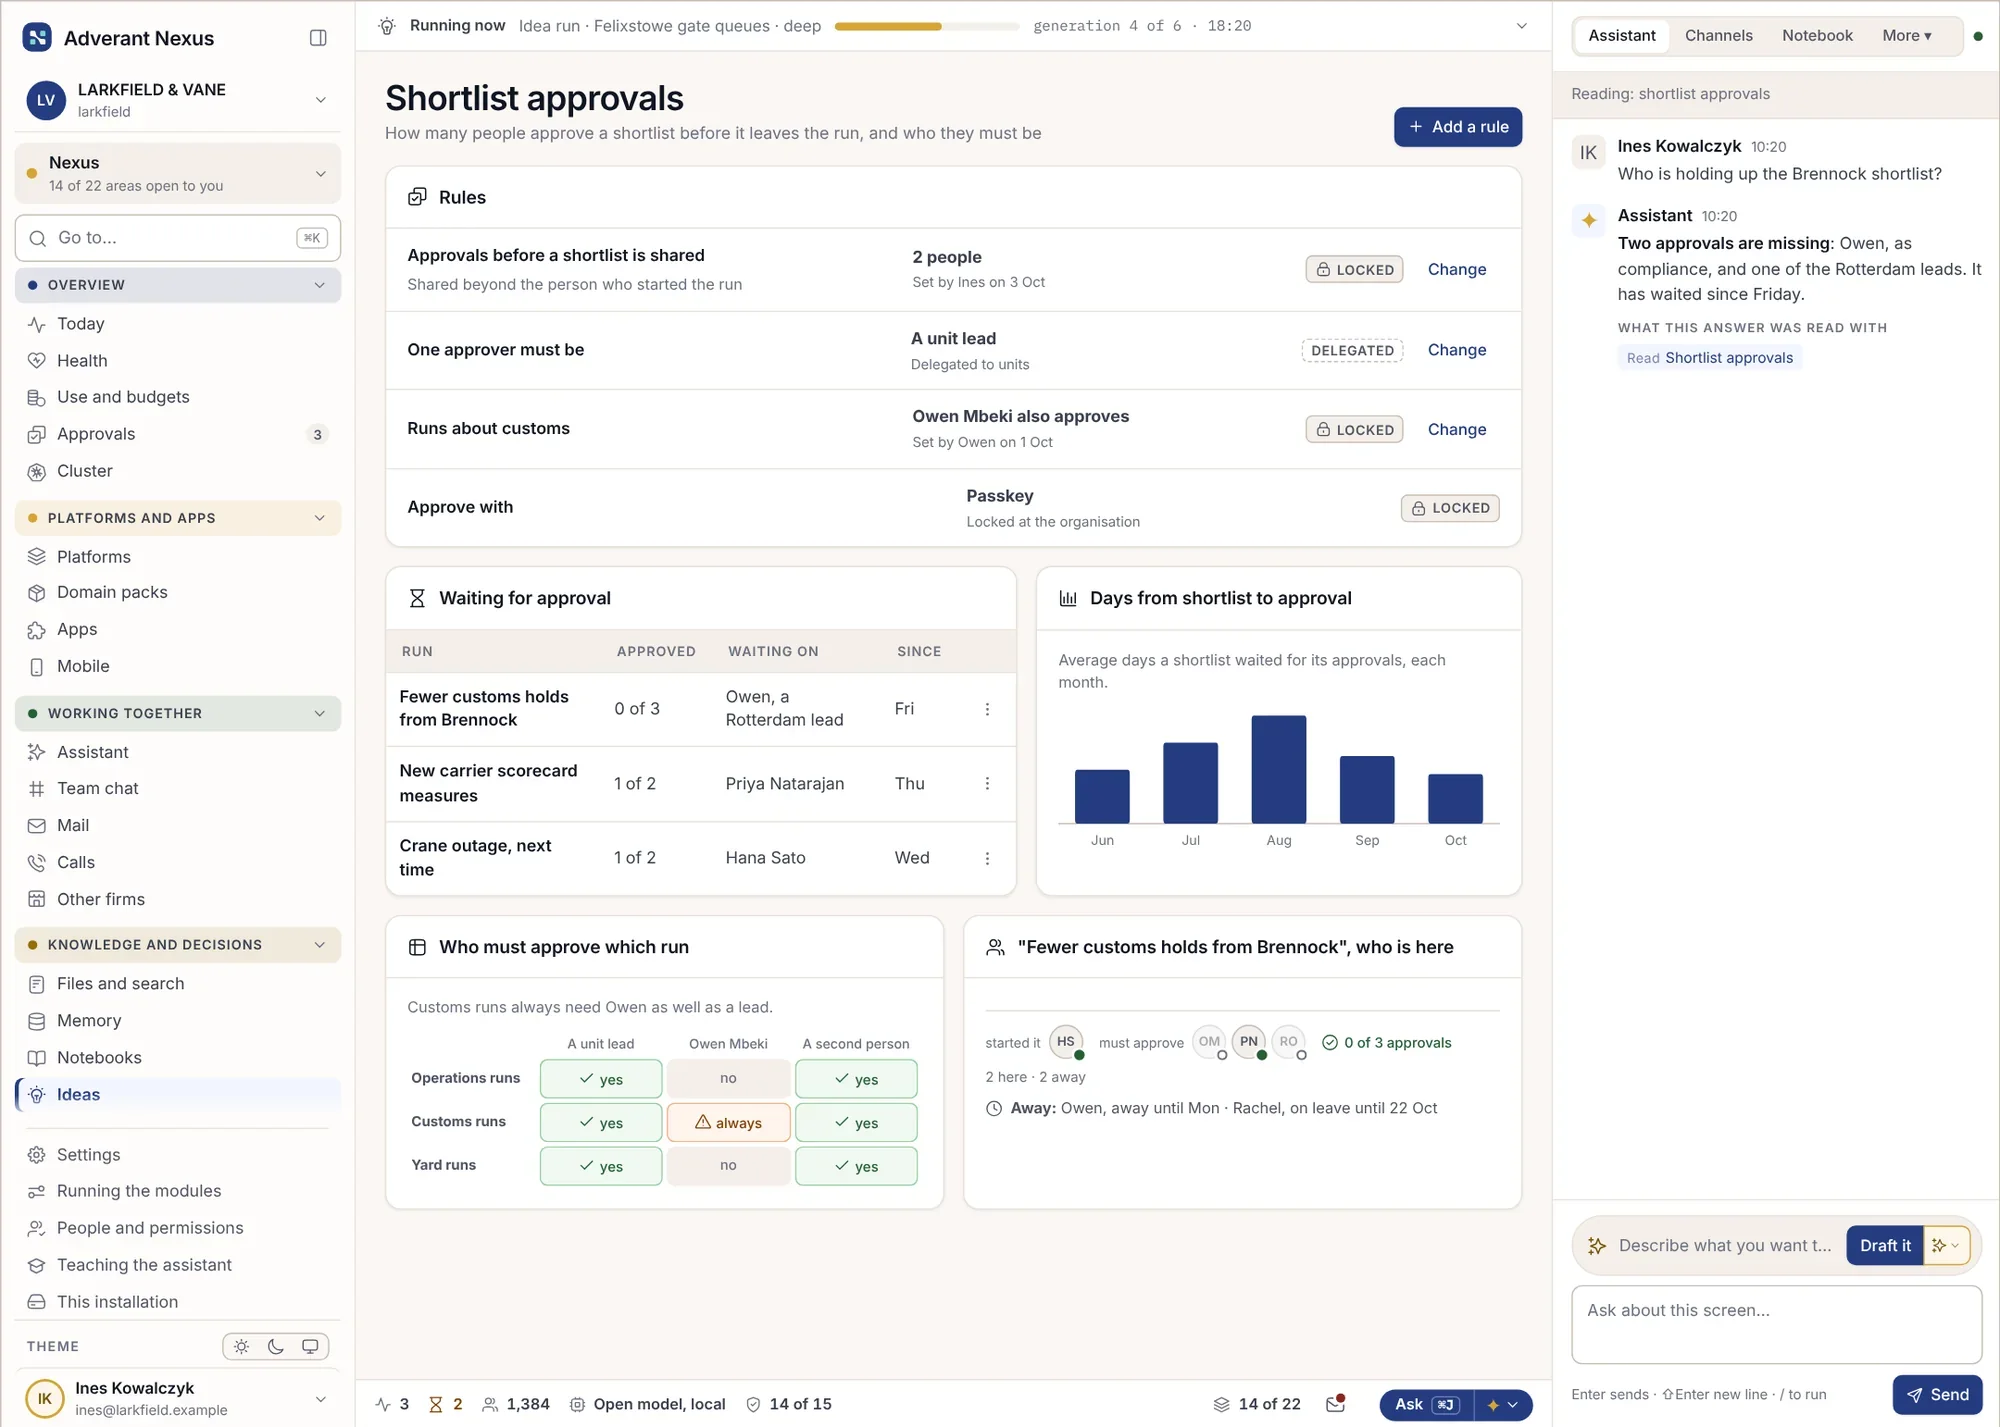
Task: Click the idea run progress bar
Action: pyautogui.click(x=927, y=27)
